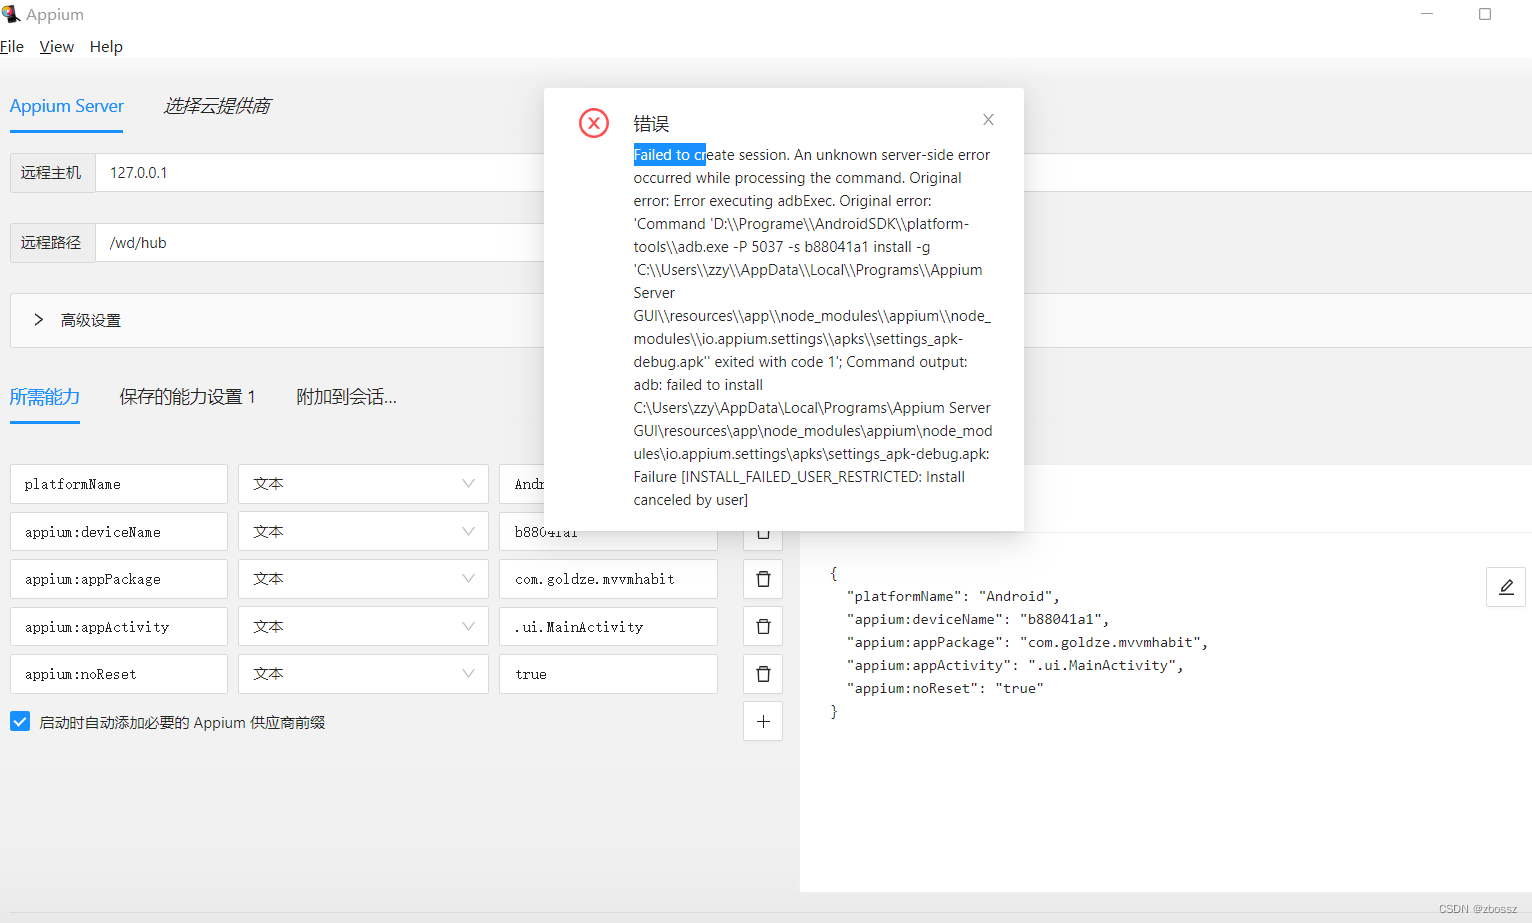
Task: Open type dropdown for appium:appPackage row
Action: tap(363, 579)
